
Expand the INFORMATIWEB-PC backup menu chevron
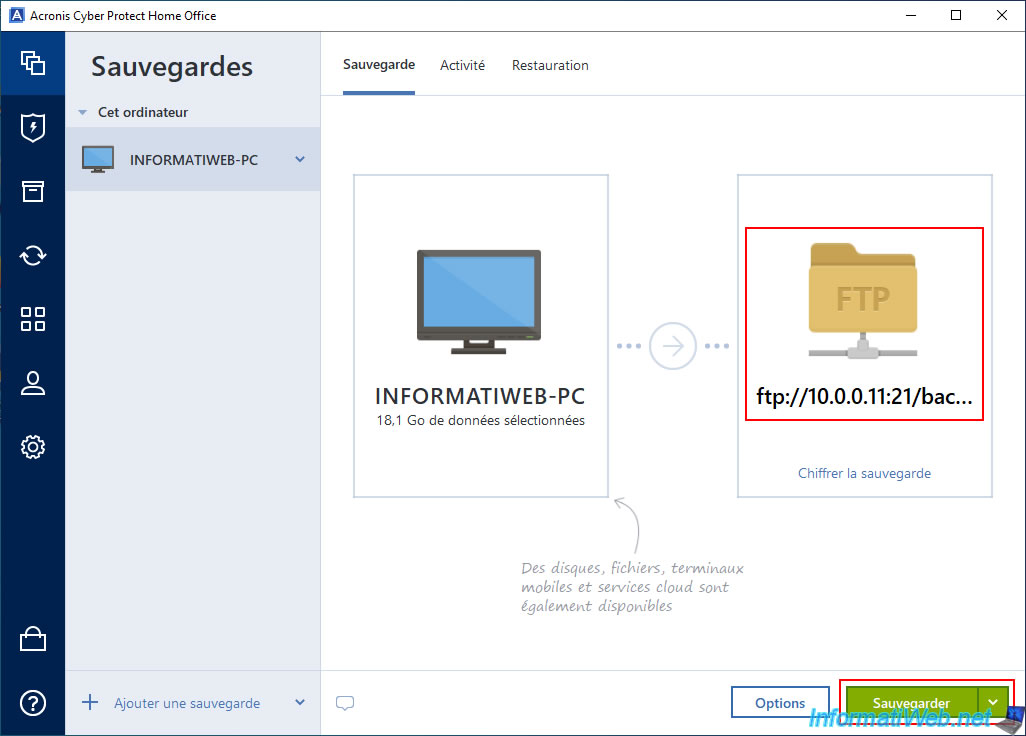click(x=300, y=159)
